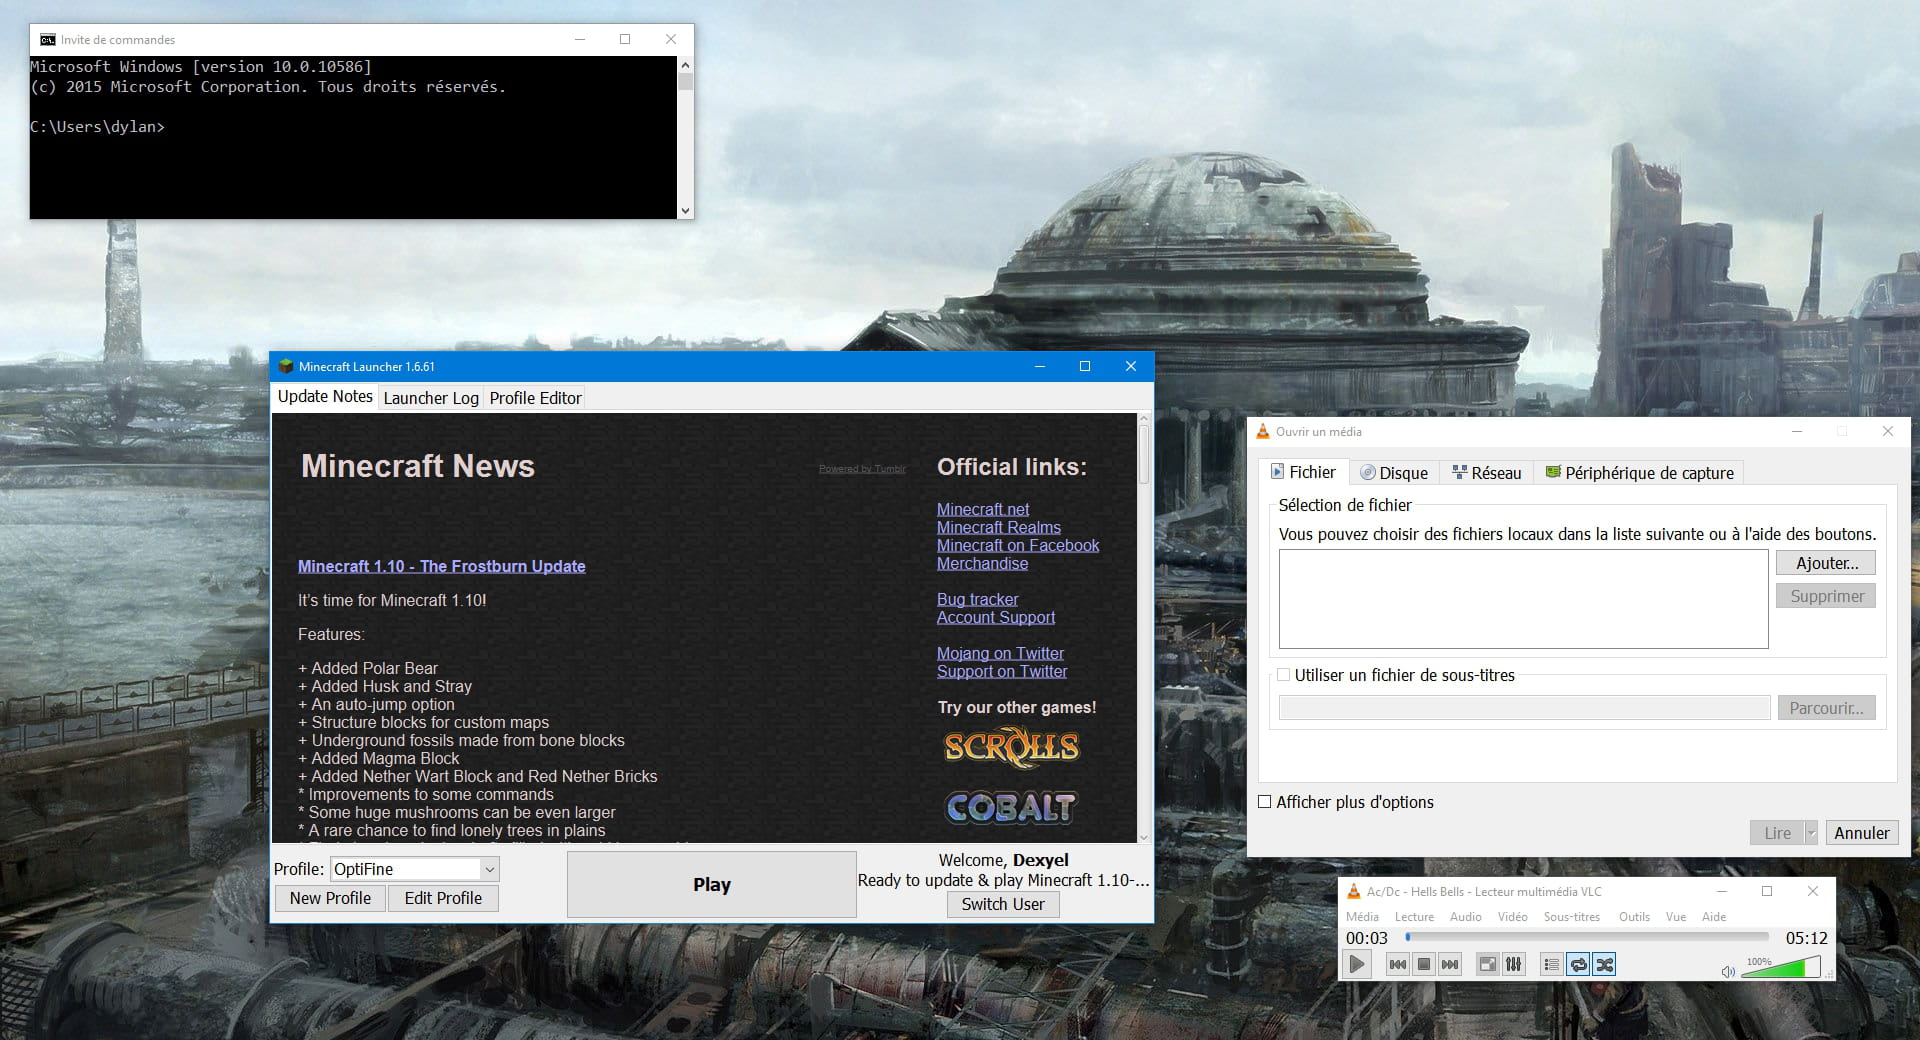Click the Cobalt game logo
Viewport: 1920px width, 1040px height.
pyautogui.click(x=1010, y=806)
